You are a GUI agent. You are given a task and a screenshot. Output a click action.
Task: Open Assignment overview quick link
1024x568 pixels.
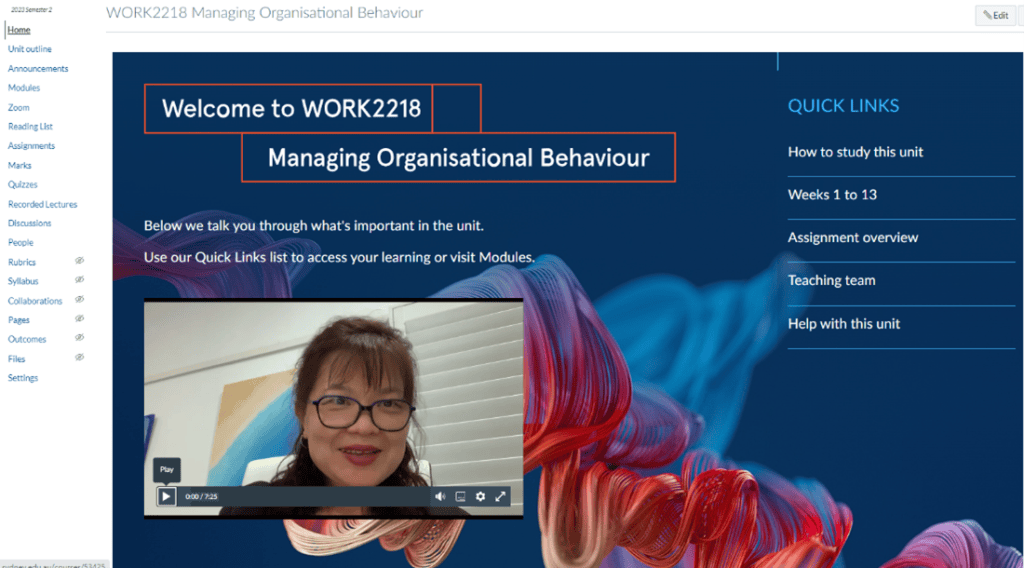852,238
